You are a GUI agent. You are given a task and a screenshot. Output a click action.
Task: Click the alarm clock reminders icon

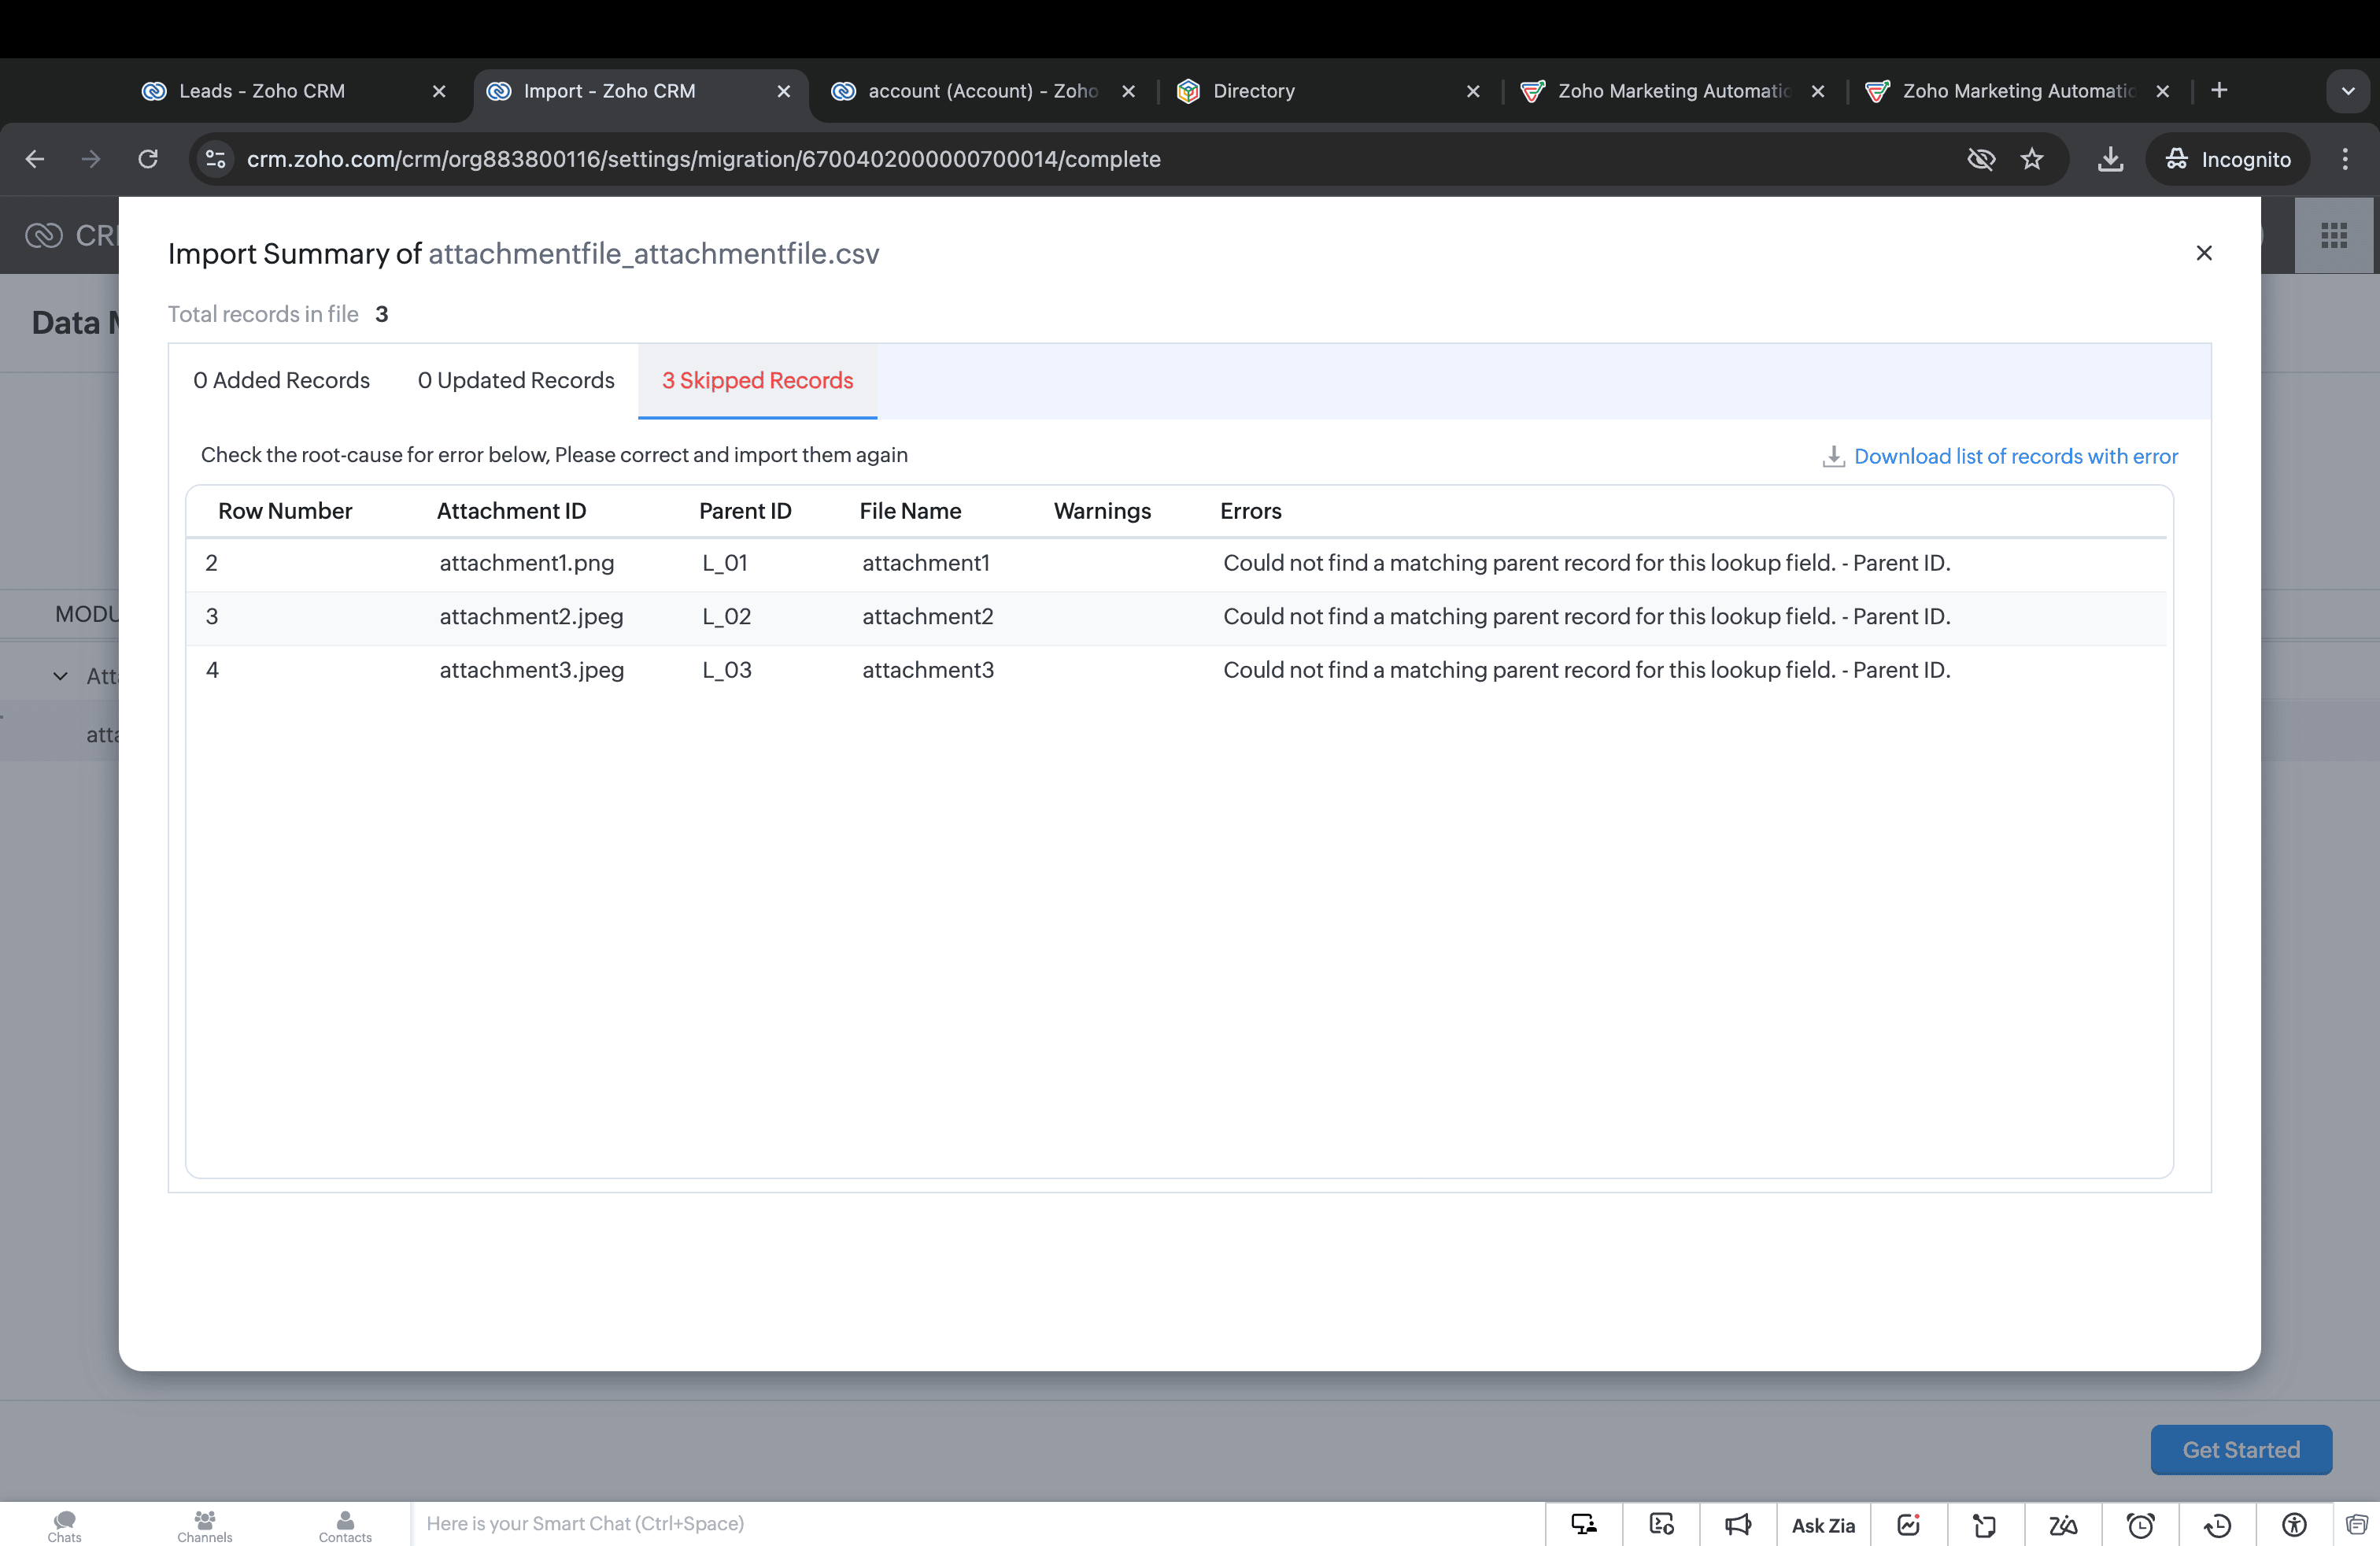(2140, 1524)
